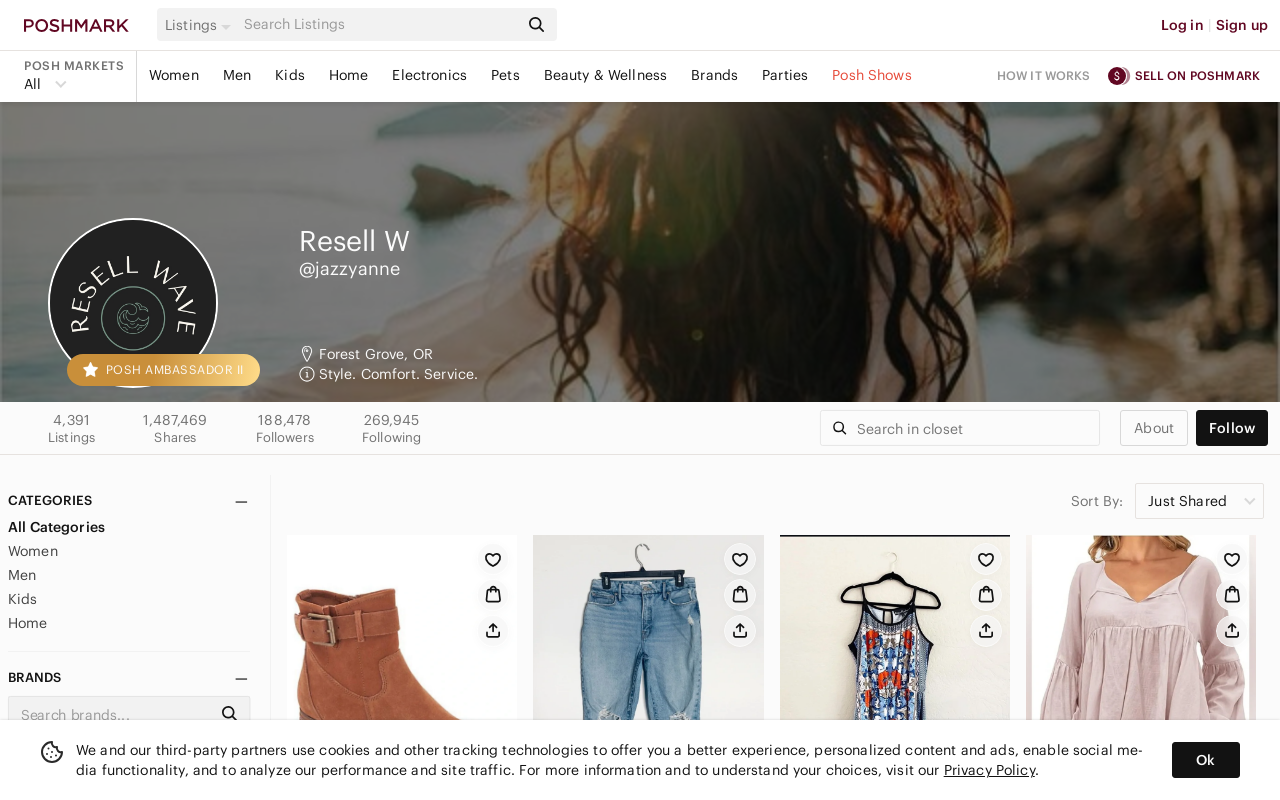Like the pink blouse listing
Screen dimensions: 1280x800
point(1232,560)
